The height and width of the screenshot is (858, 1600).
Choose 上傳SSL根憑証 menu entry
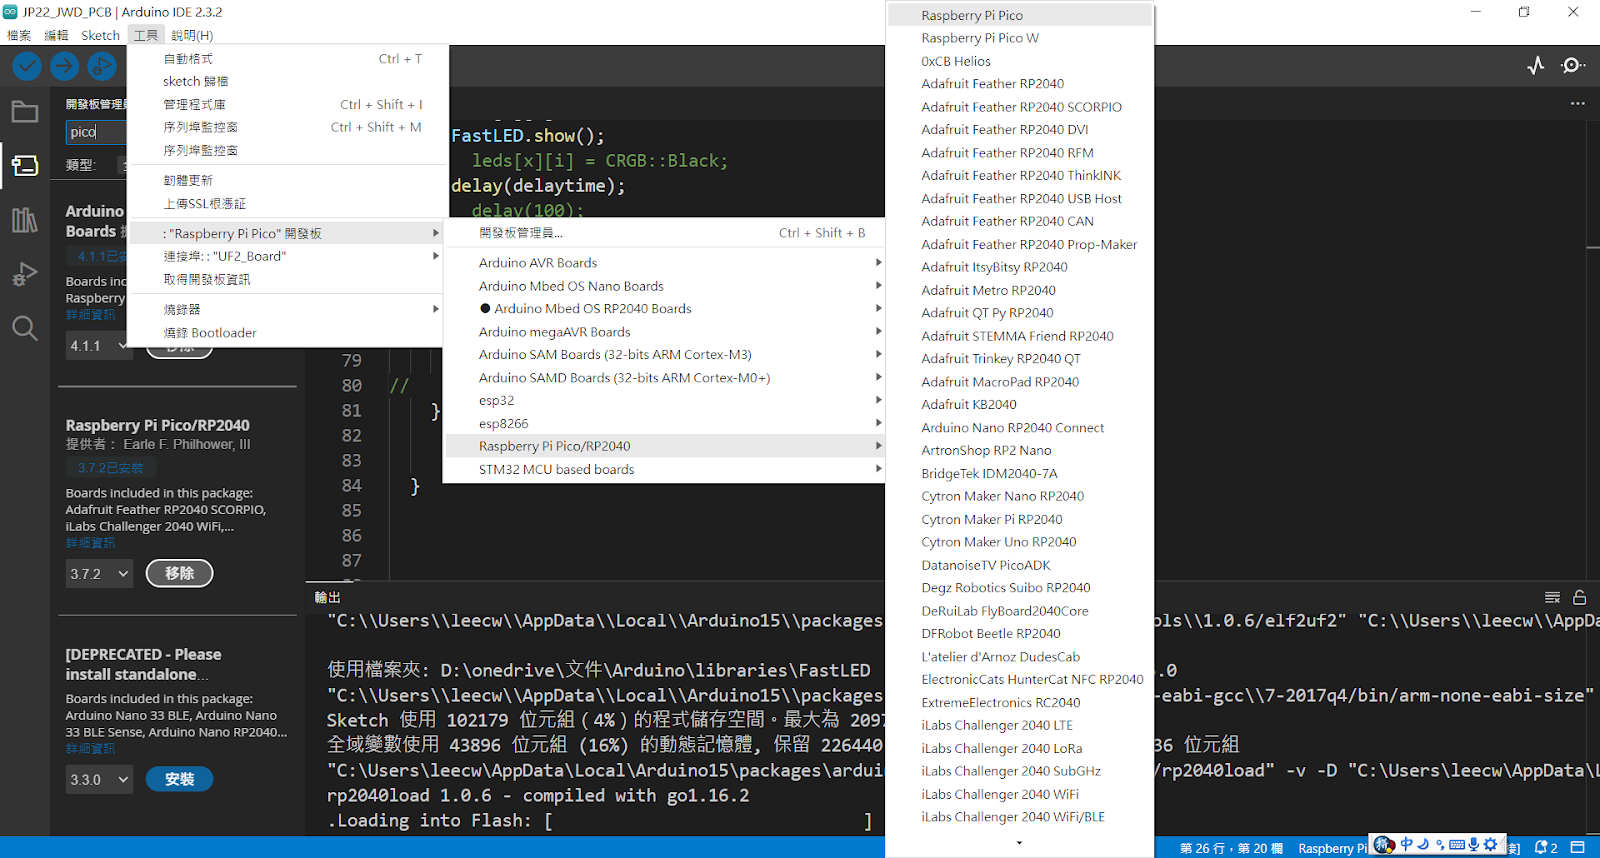(x=285, y=203)
